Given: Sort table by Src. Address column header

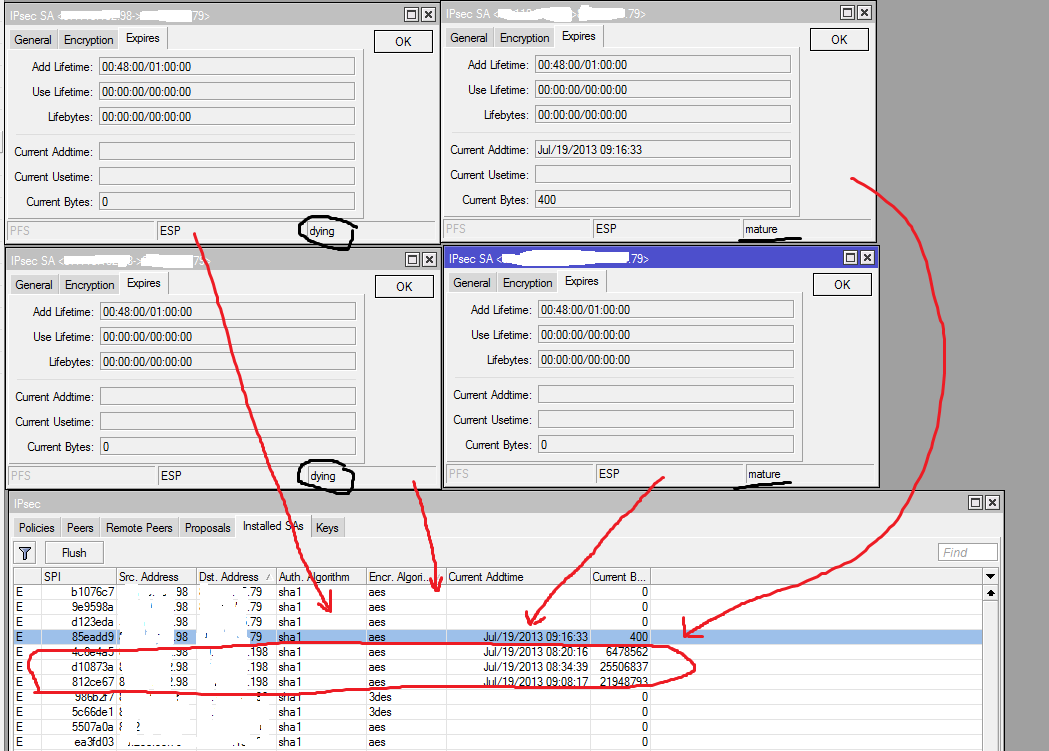Looking at the screenshot, I should pos(157,576).
